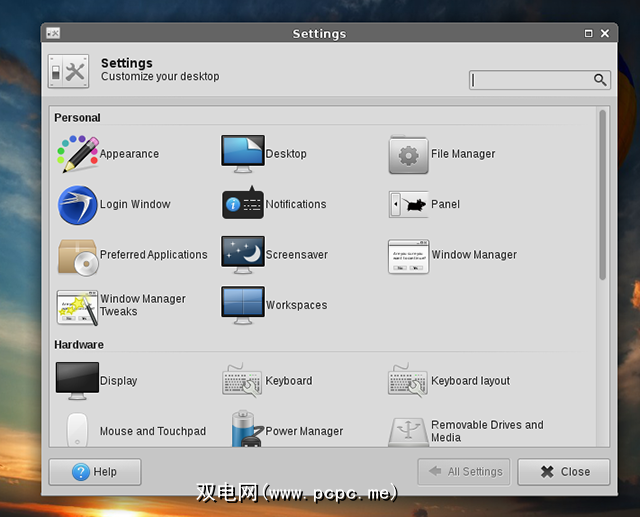Click the Workspaces label
The width and height of the screenshot is (640, 517).
(296, 305)
